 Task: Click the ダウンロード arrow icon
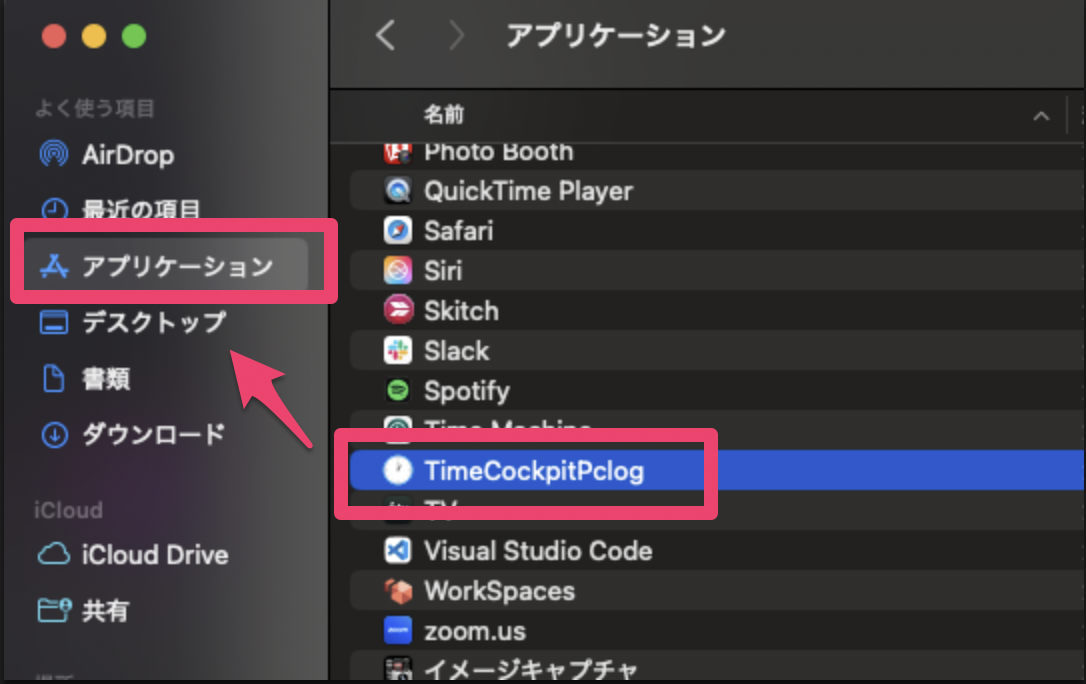pyautogui.click(x=54, y=435)
